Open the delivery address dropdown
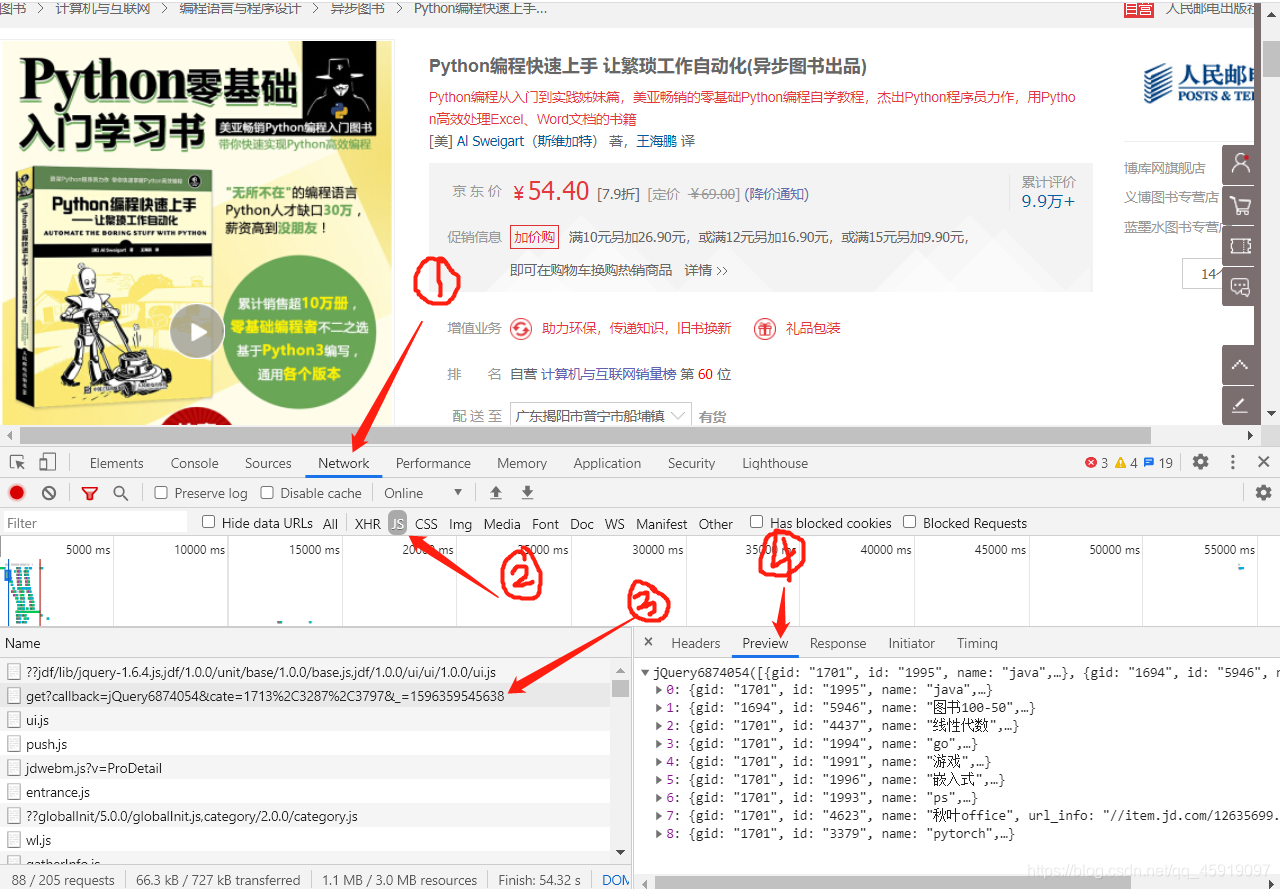This screenshot has height=889, width=1280. point(600,416)
